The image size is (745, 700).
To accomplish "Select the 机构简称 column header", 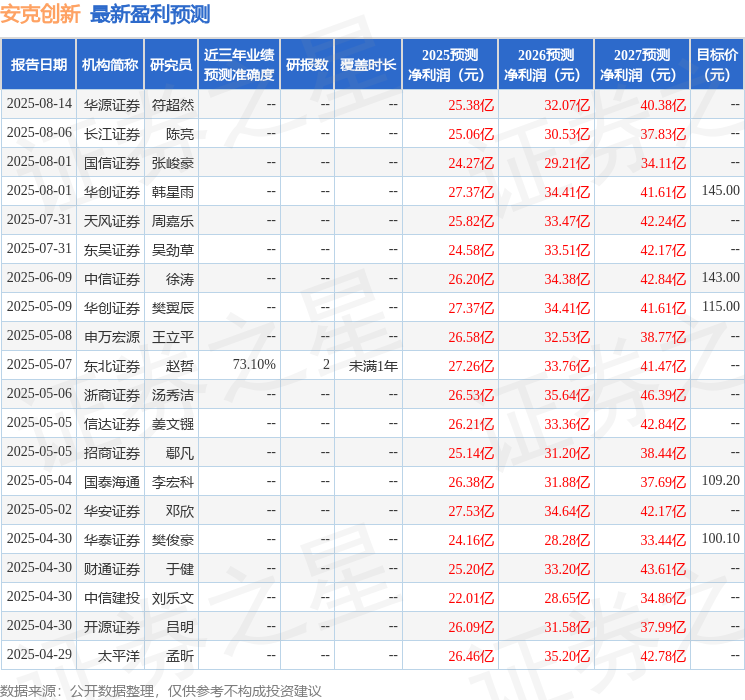I will [x=110, y=65].
